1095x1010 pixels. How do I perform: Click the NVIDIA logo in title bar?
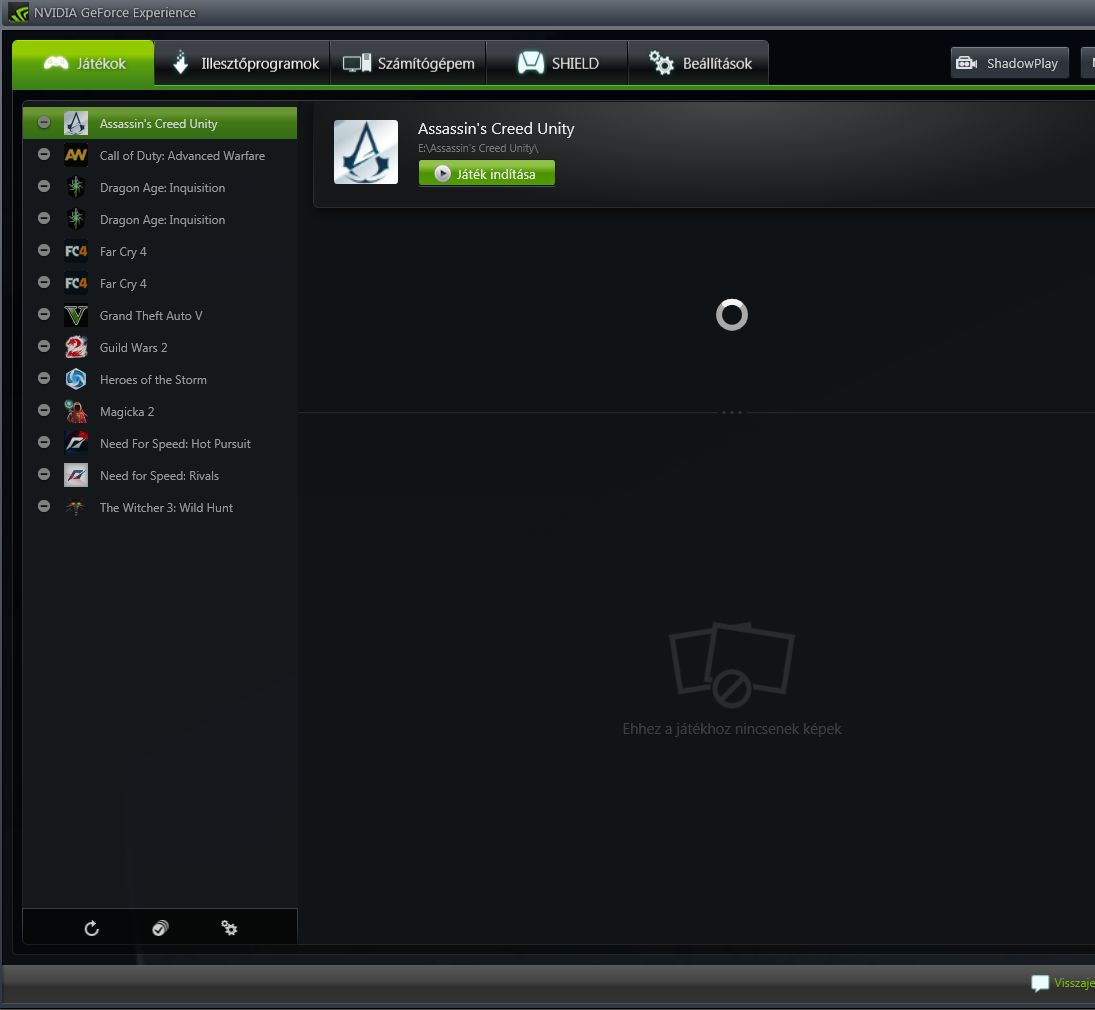tap(19, 13)
